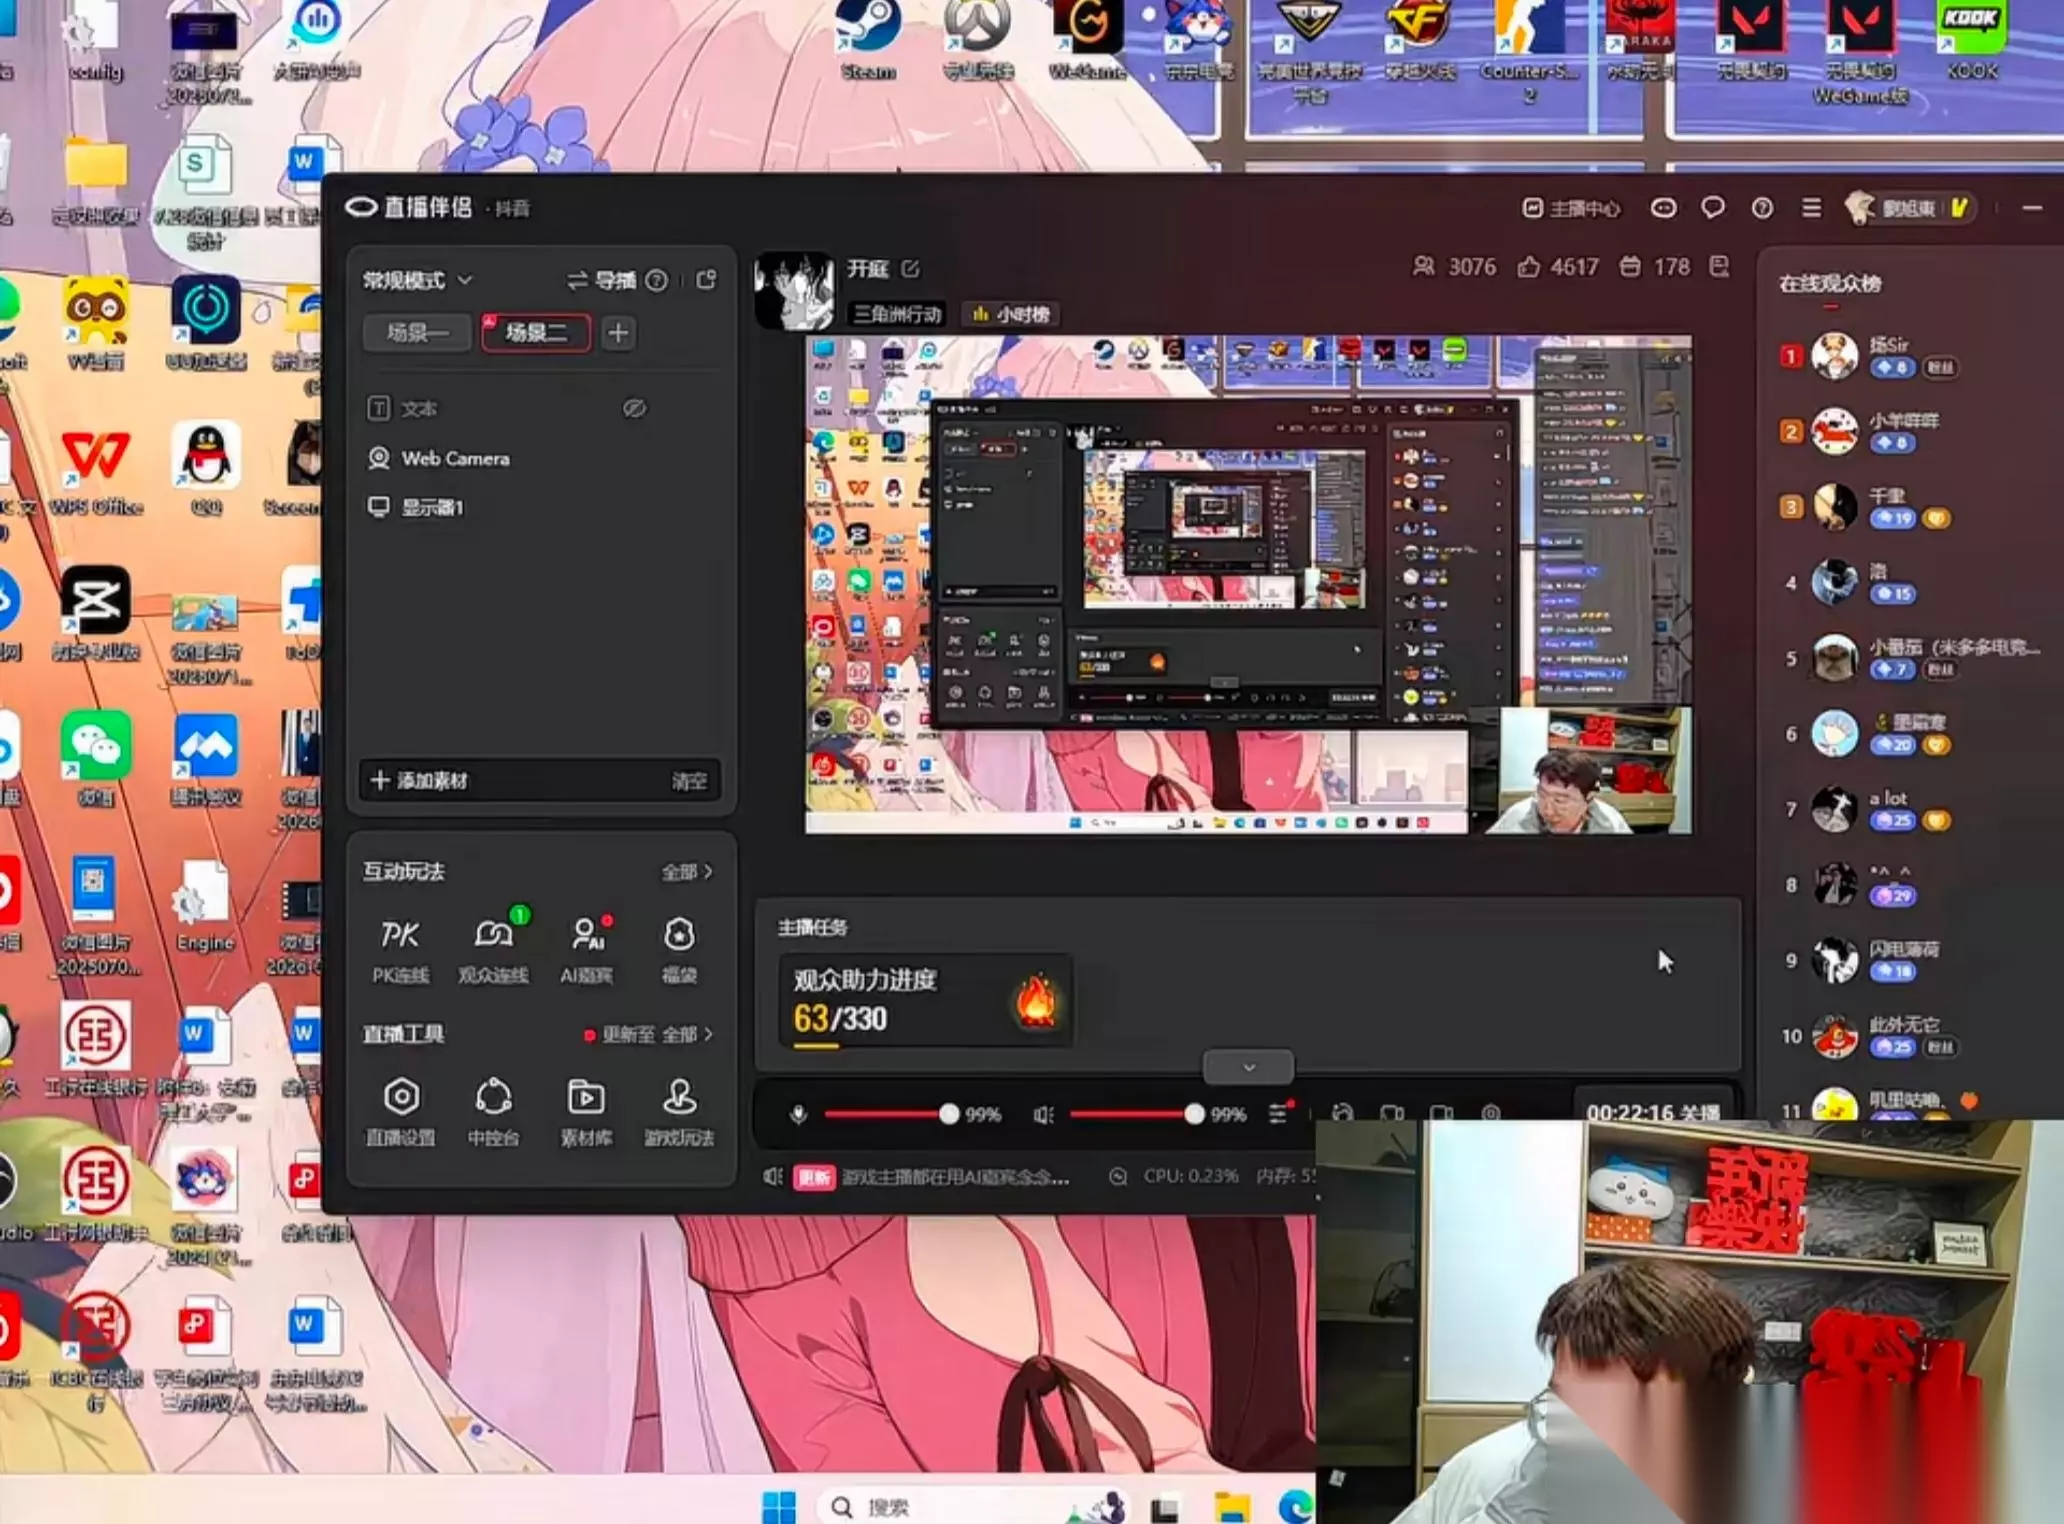Expand 常规模式 mode dropdown
The height and width of the screenshot is (1524, 2064).
pyautogui.click(x=417, y=280)
